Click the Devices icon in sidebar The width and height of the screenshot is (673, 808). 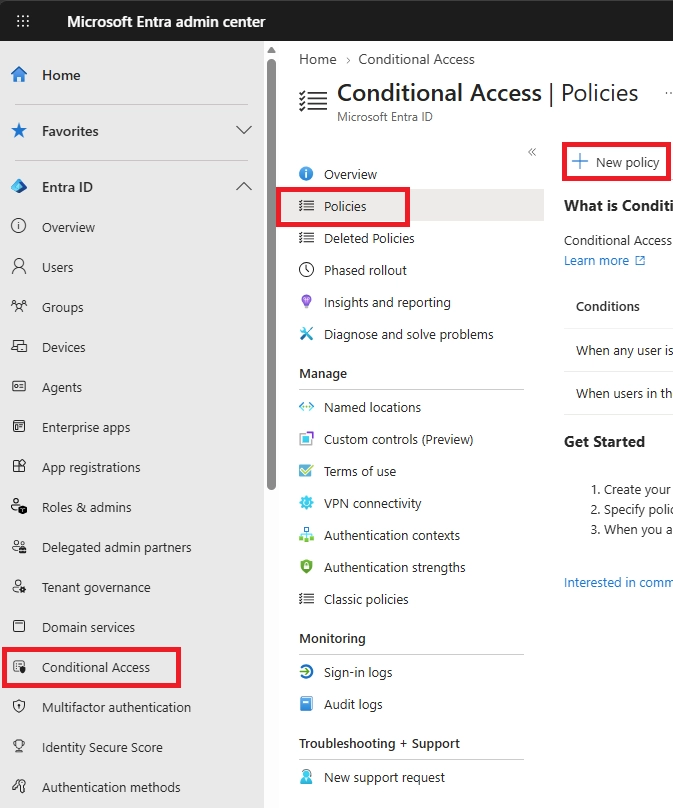19,347
